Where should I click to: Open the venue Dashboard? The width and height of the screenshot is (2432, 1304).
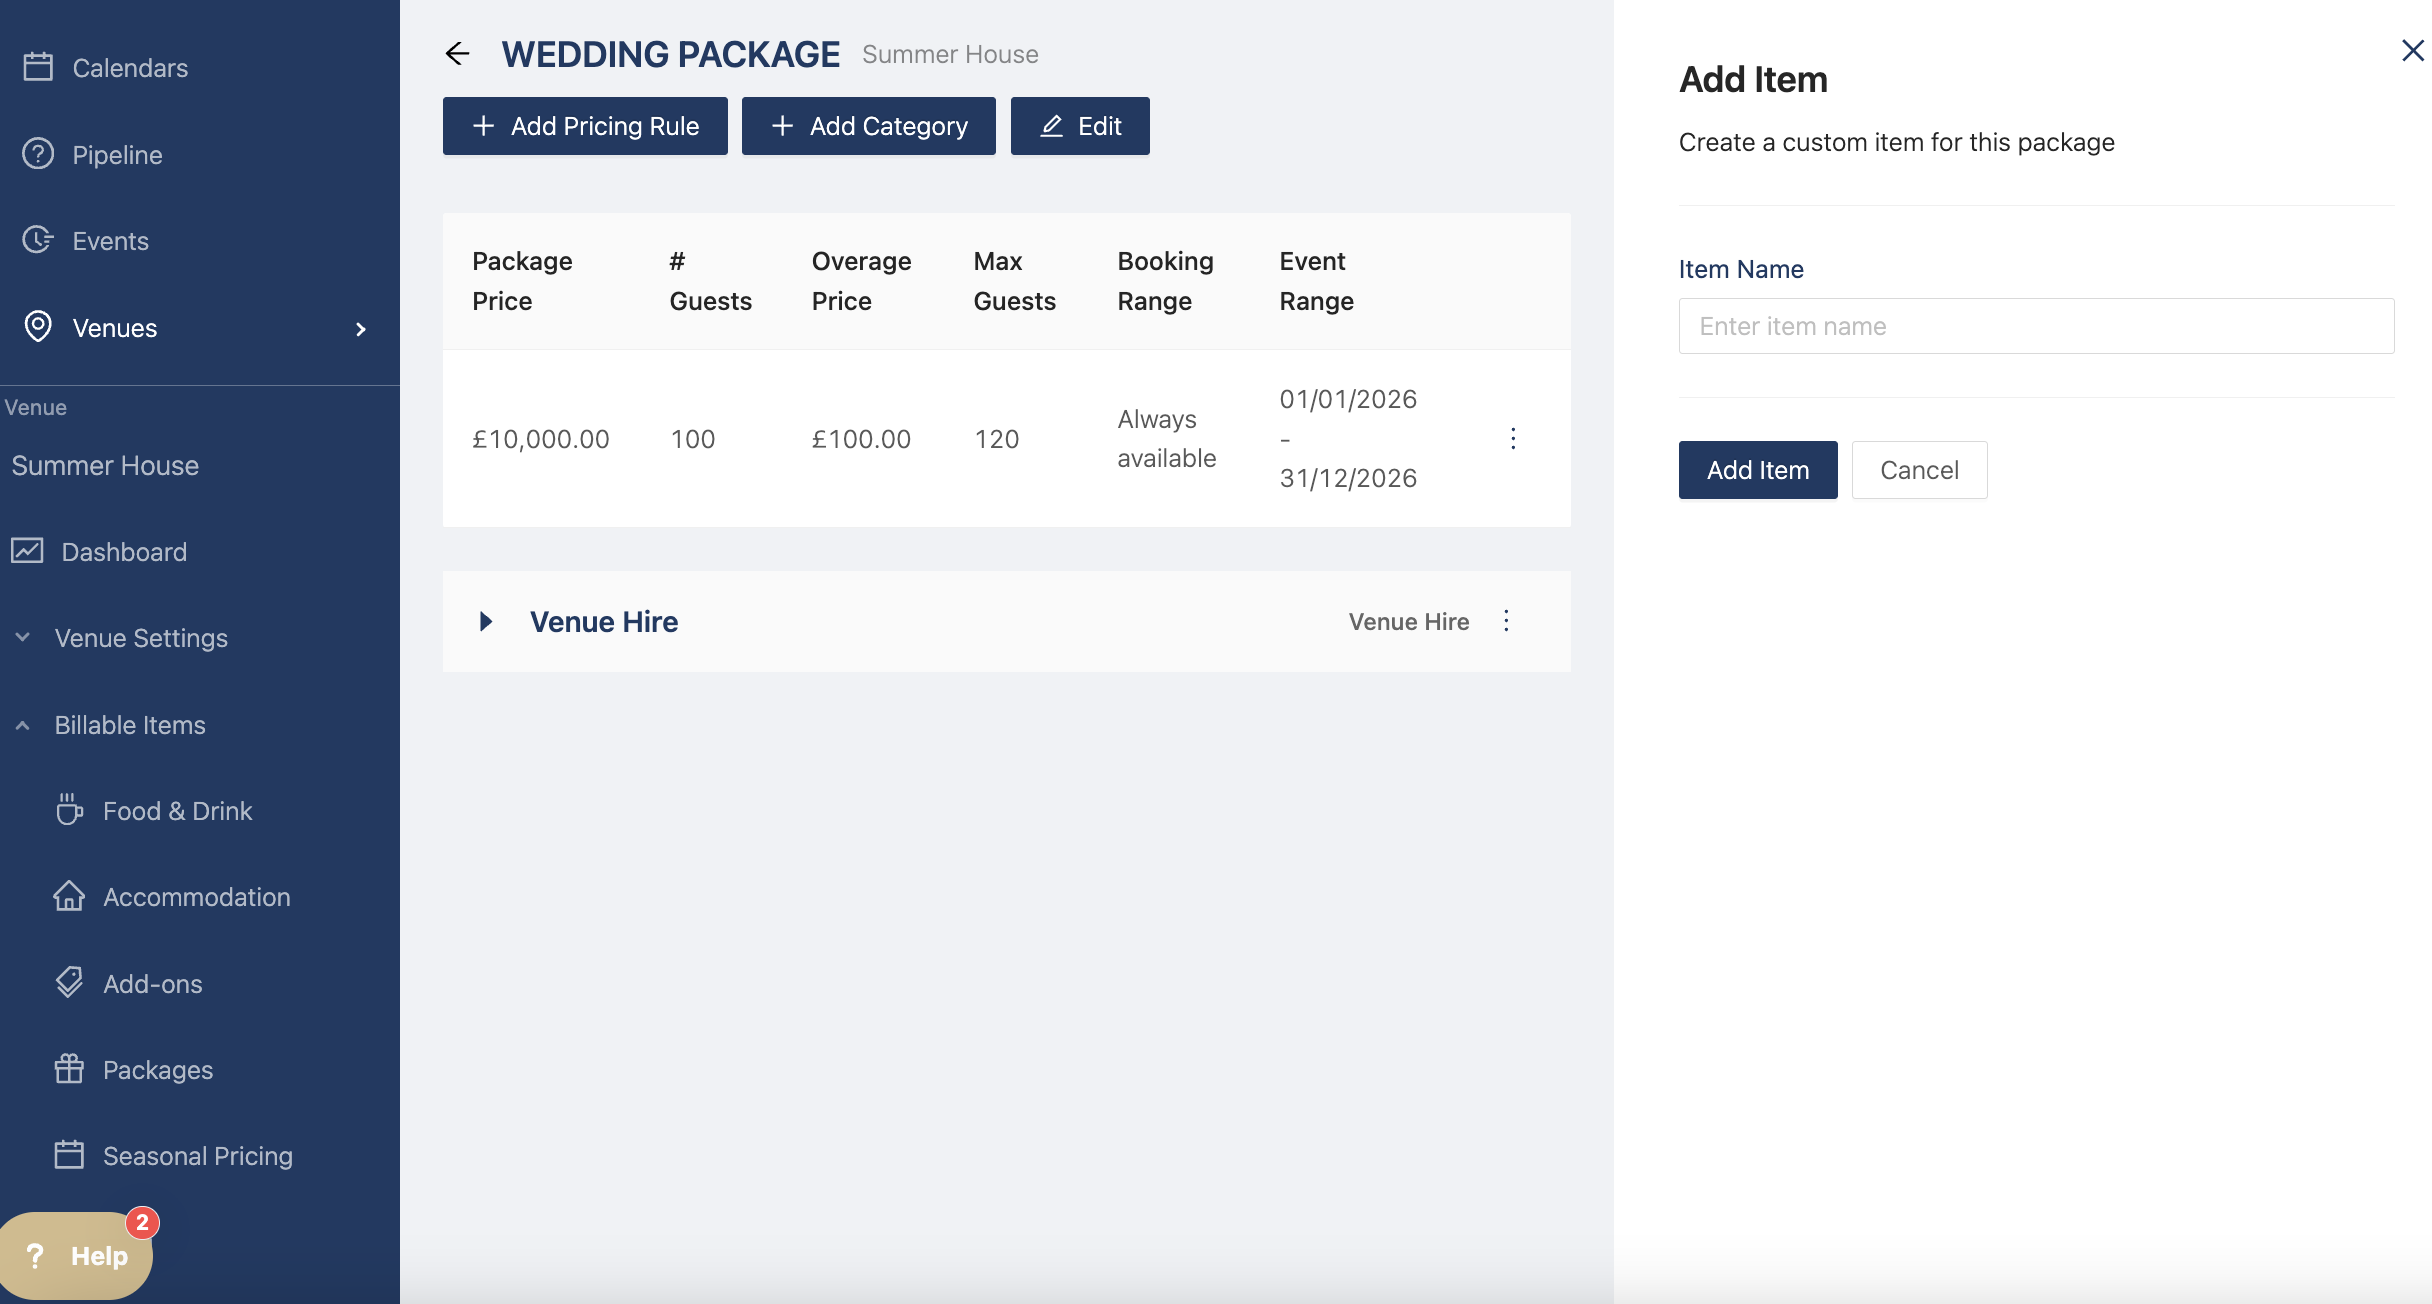pos(123,552)
